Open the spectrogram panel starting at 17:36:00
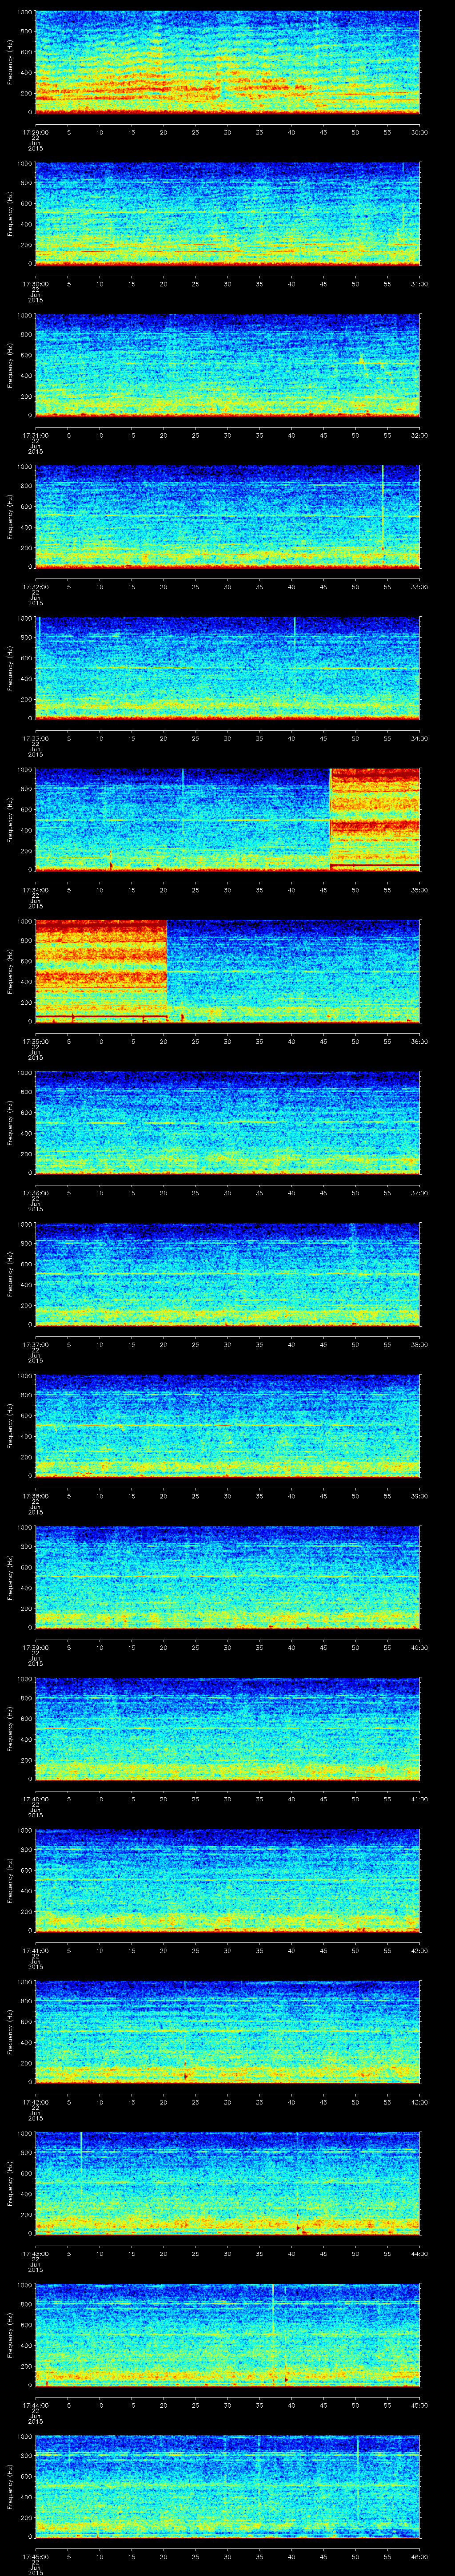455x2576 pixels. click(x=227, y=1123)
